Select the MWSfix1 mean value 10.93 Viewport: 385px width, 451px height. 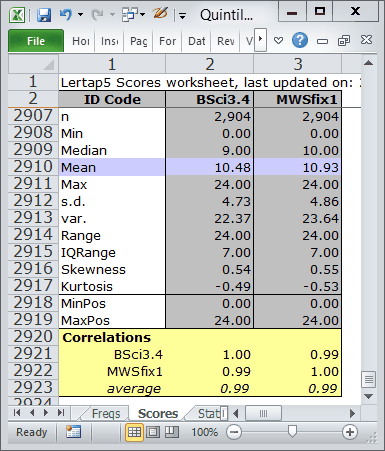(298, 167)
